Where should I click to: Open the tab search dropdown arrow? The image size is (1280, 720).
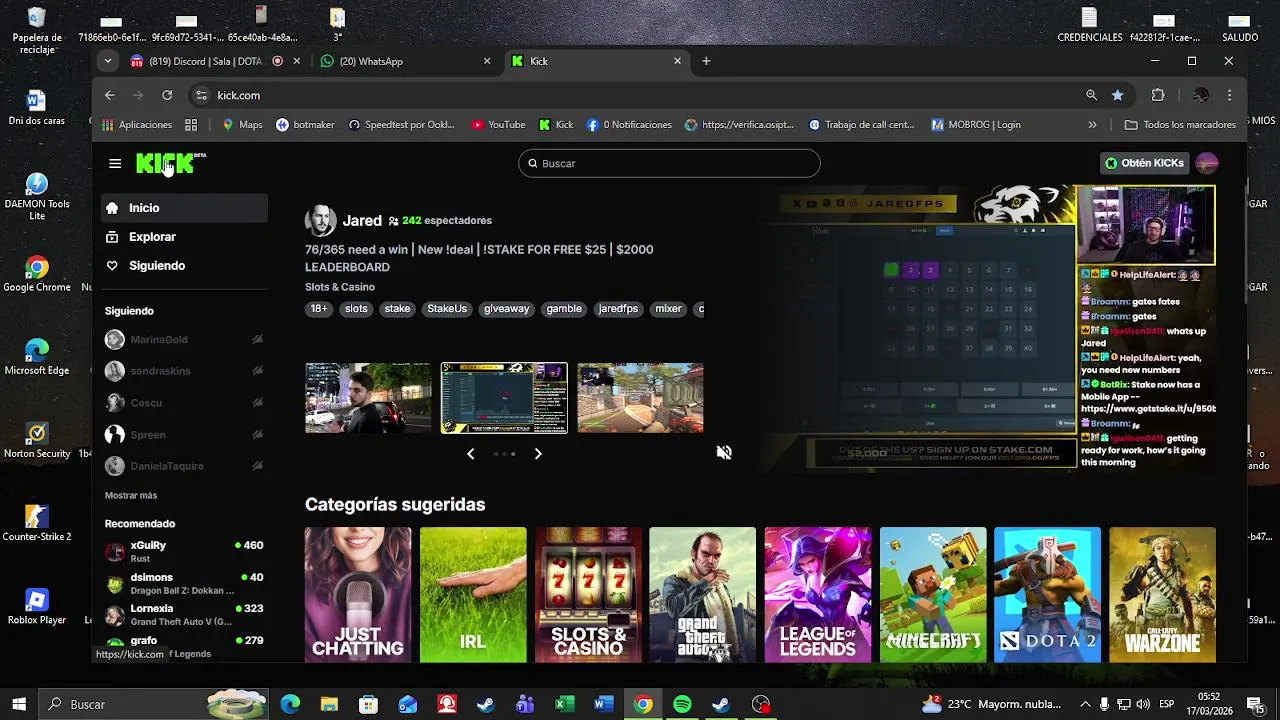(107, 61)
